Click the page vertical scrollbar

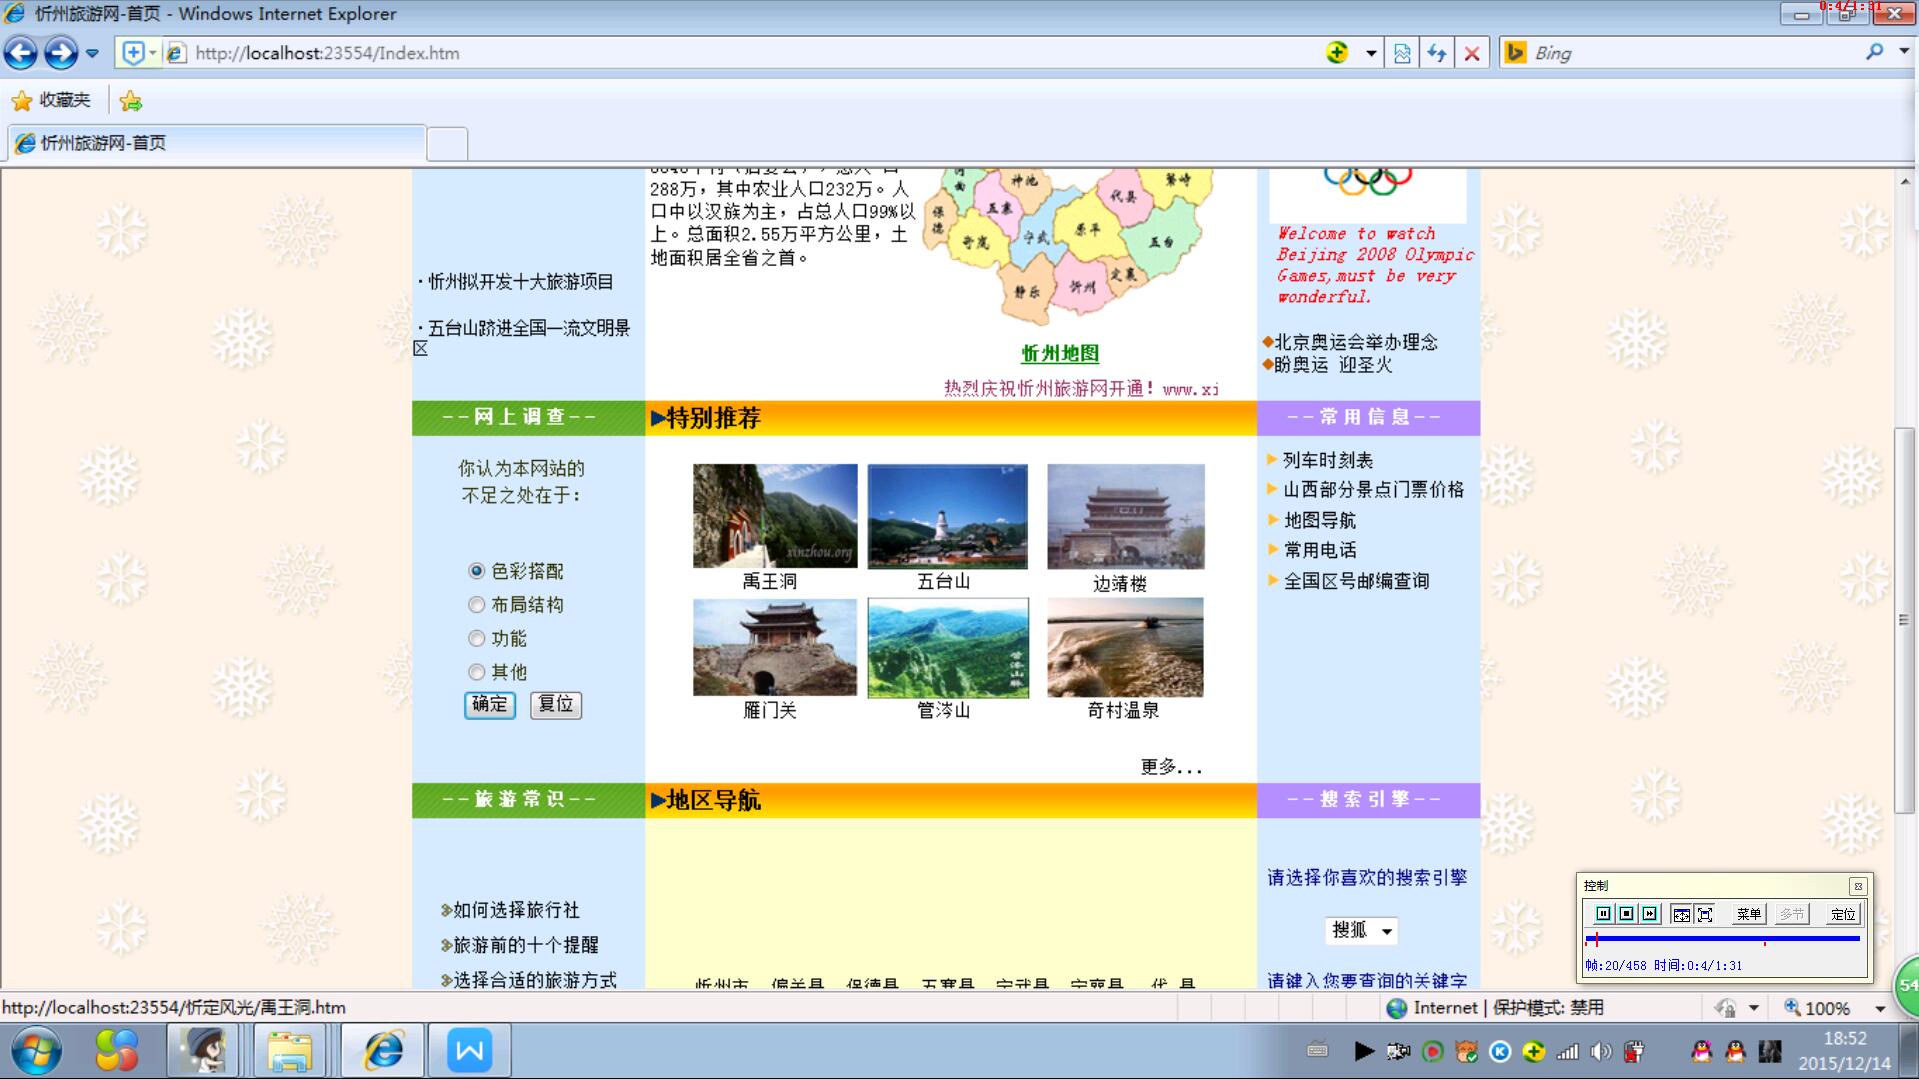(x=1905, y=620)
